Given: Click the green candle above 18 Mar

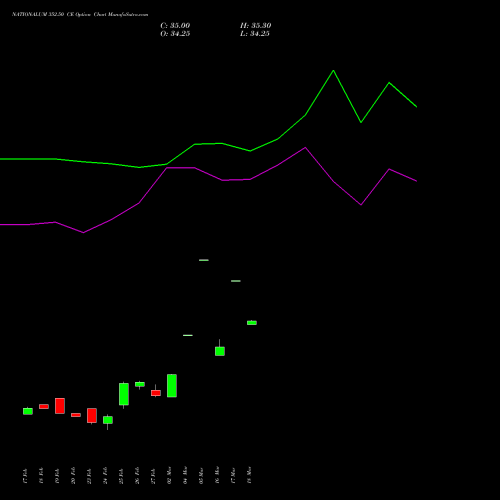Looking at the screenshot, I should click(252, 323).
